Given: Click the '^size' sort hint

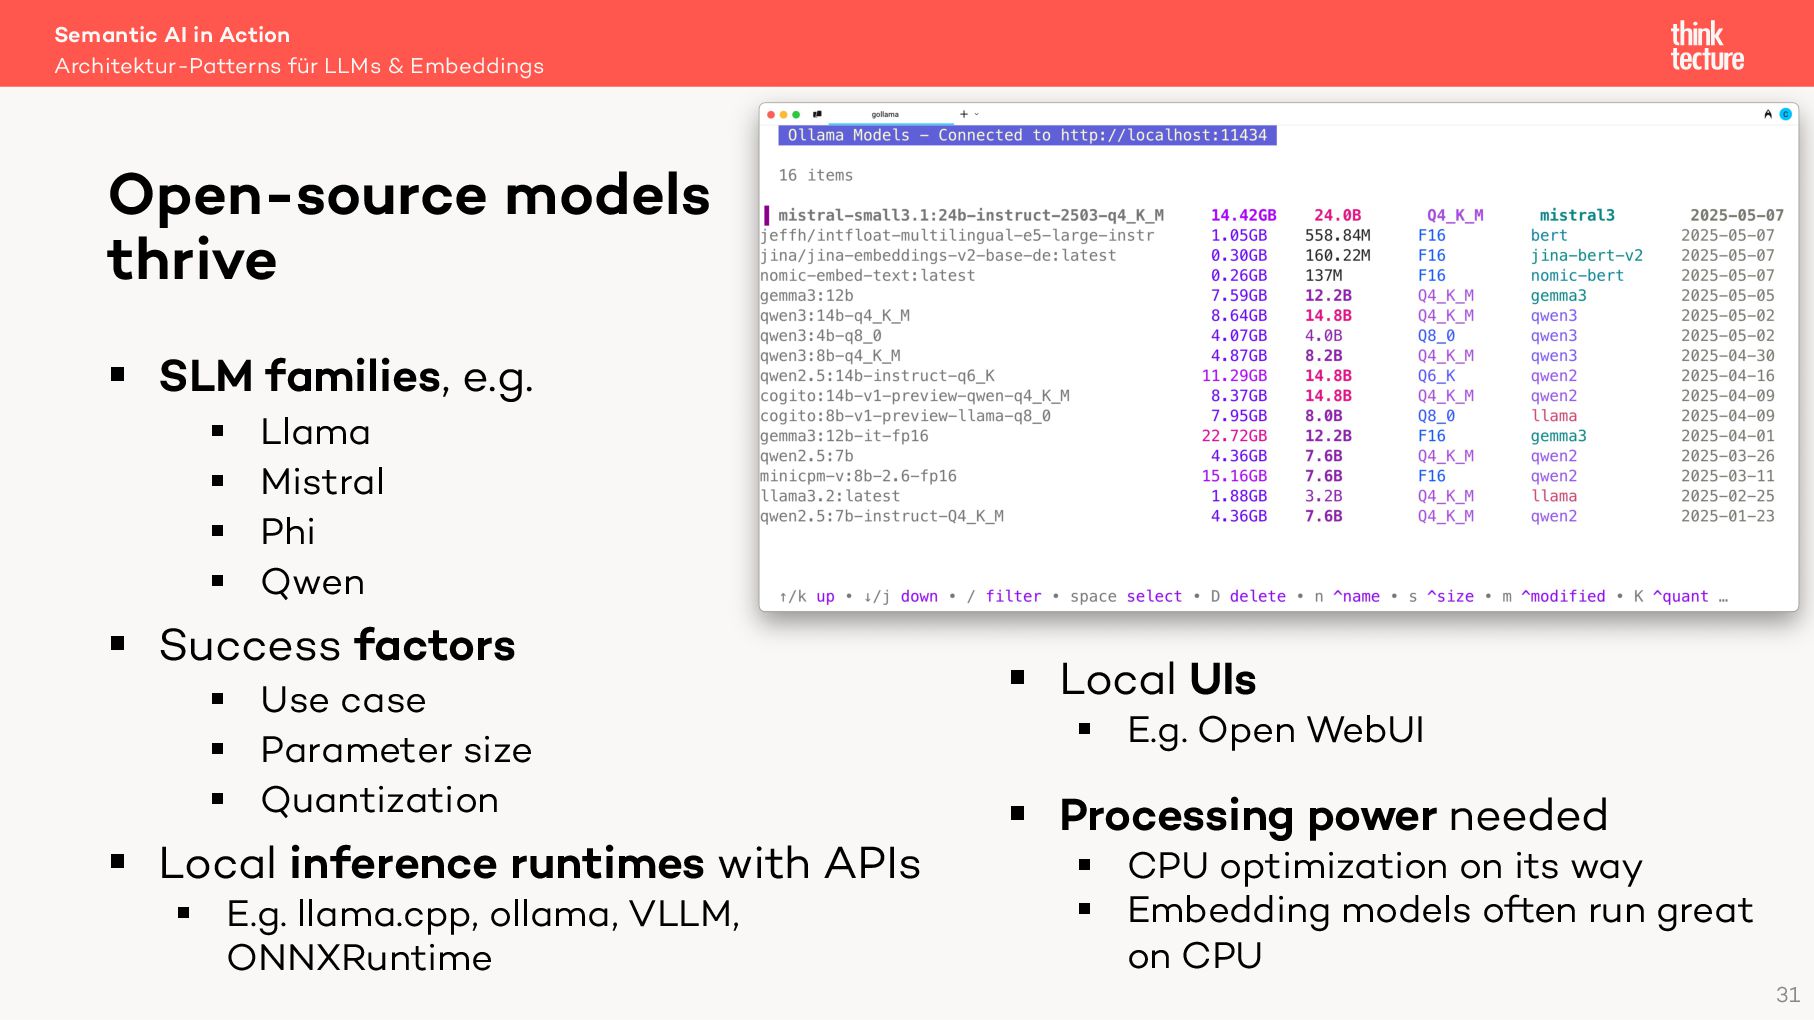Looking at the screenshot, I should coord(1450,596).
